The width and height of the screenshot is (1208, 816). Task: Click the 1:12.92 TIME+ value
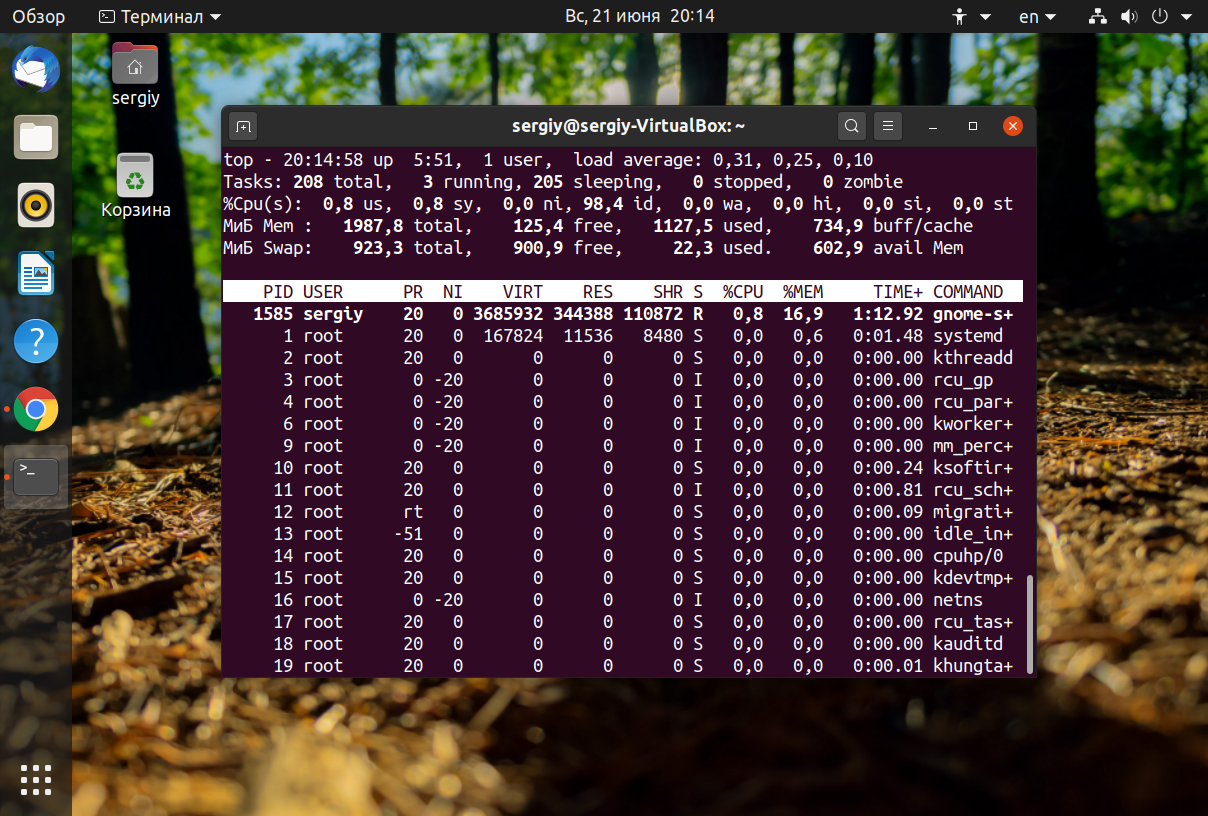click(888, 314)
